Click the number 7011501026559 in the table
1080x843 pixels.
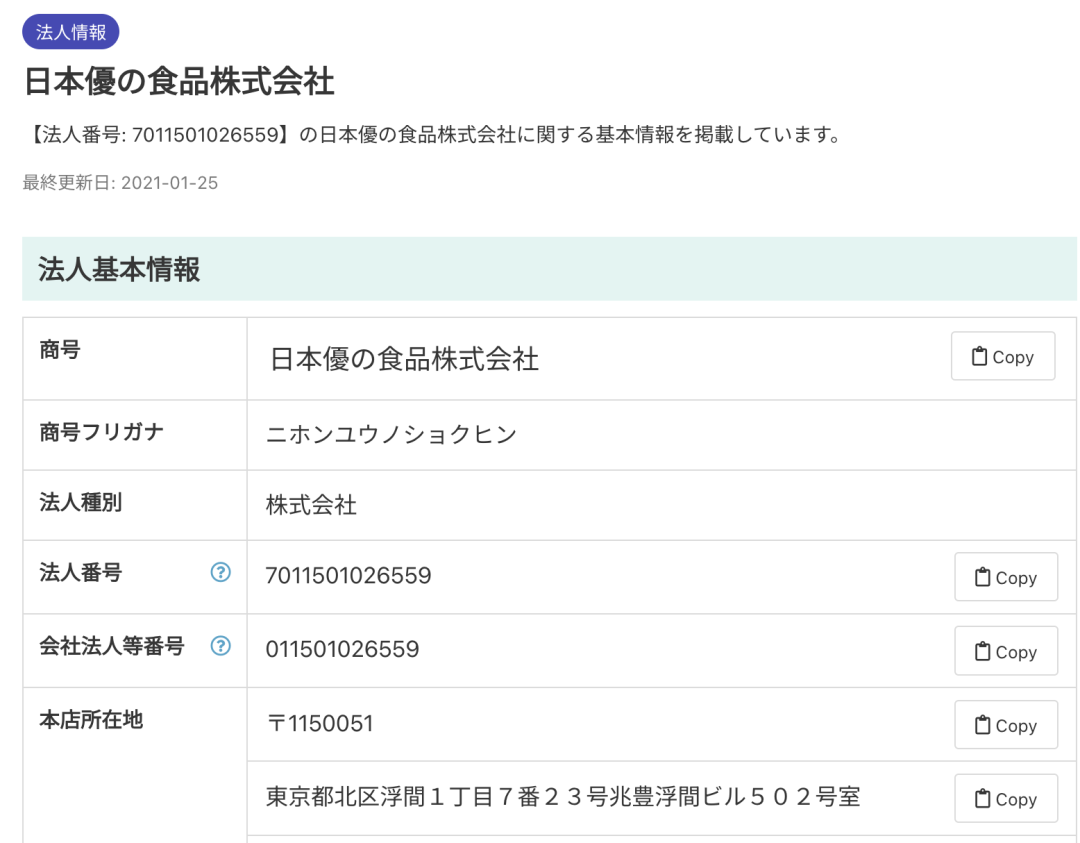pyautogui.click(x=348, y=576)
